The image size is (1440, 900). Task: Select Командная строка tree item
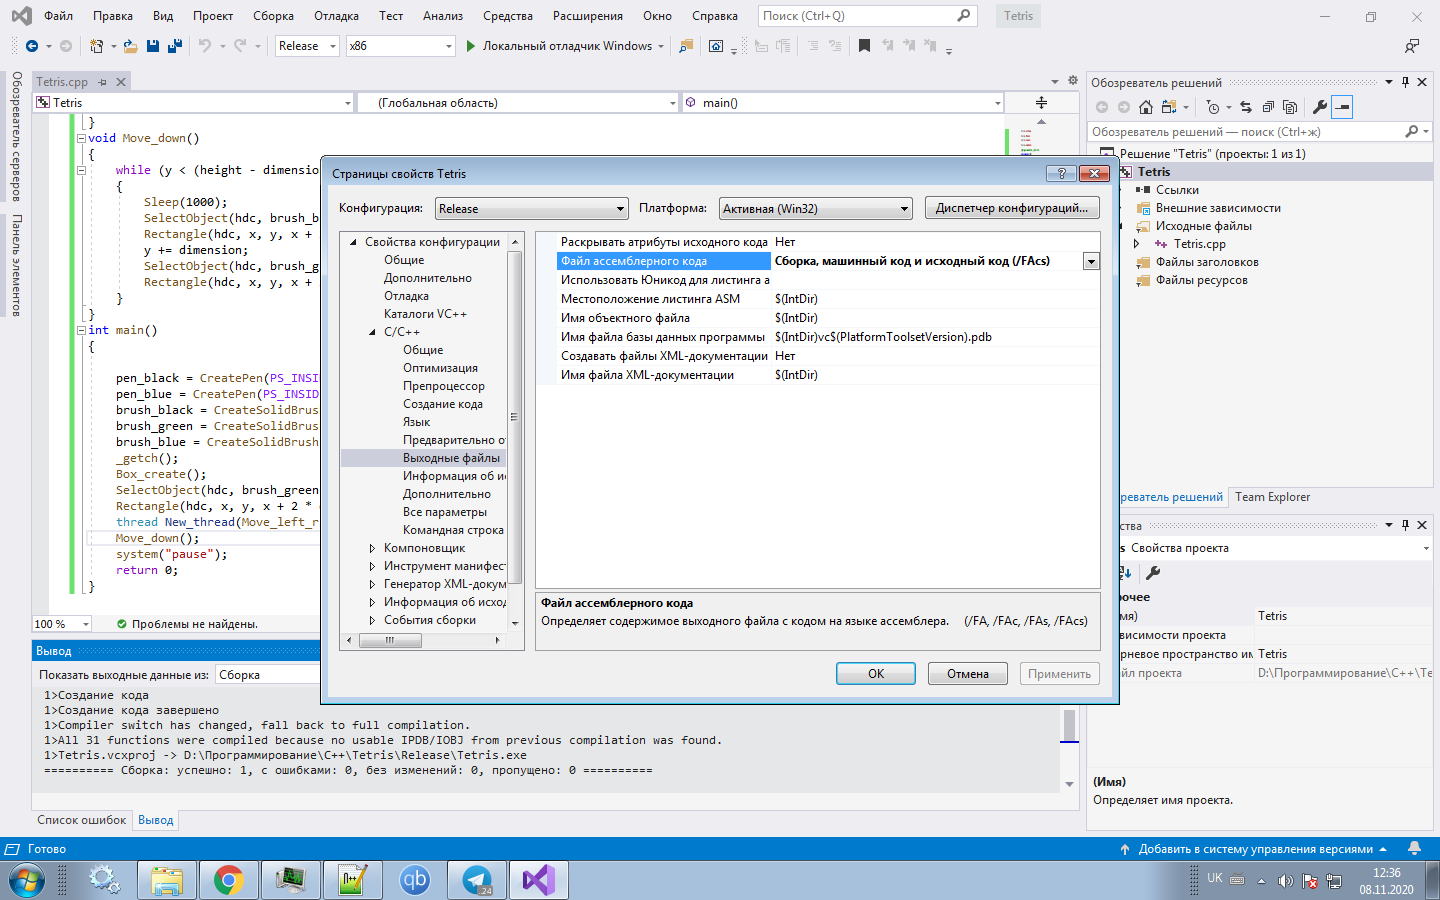point(453,530)
